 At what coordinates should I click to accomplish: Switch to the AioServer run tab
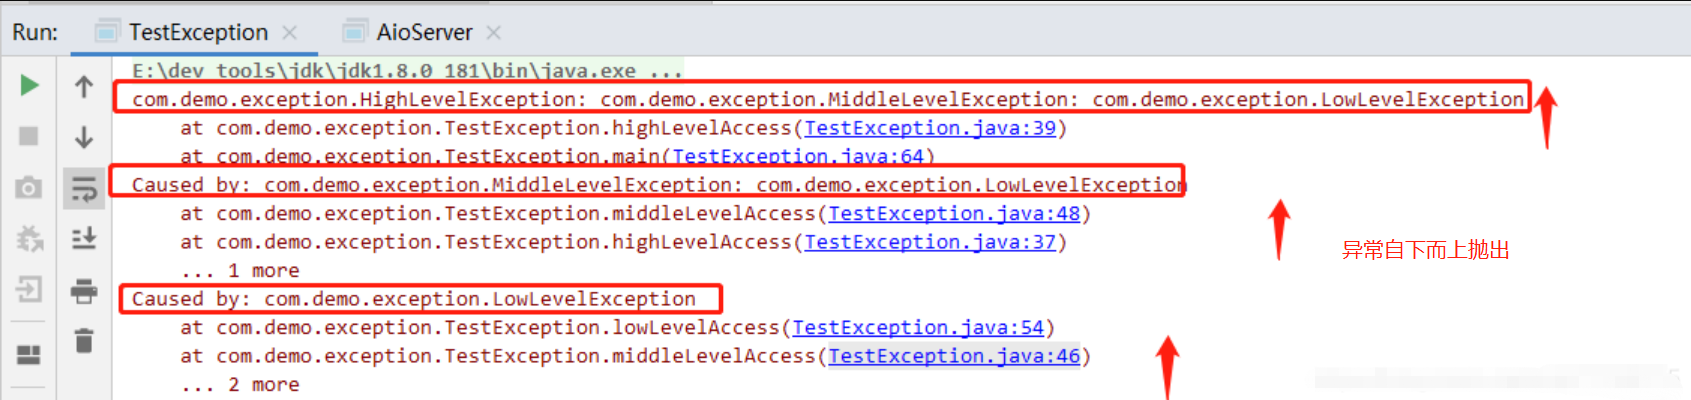pyautogui.click(x=424, y=32)
